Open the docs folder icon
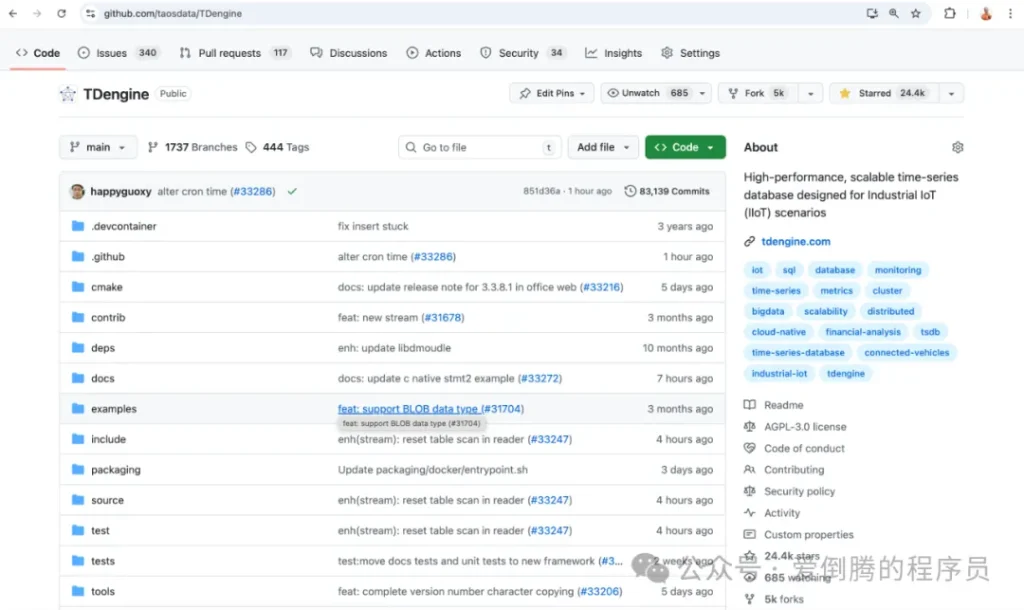 pyautogui.click(x=78, y=378)
